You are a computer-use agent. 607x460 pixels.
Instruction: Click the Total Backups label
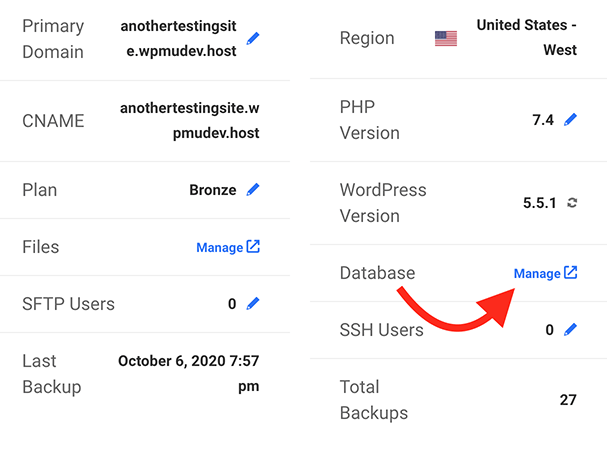[374, 400]
